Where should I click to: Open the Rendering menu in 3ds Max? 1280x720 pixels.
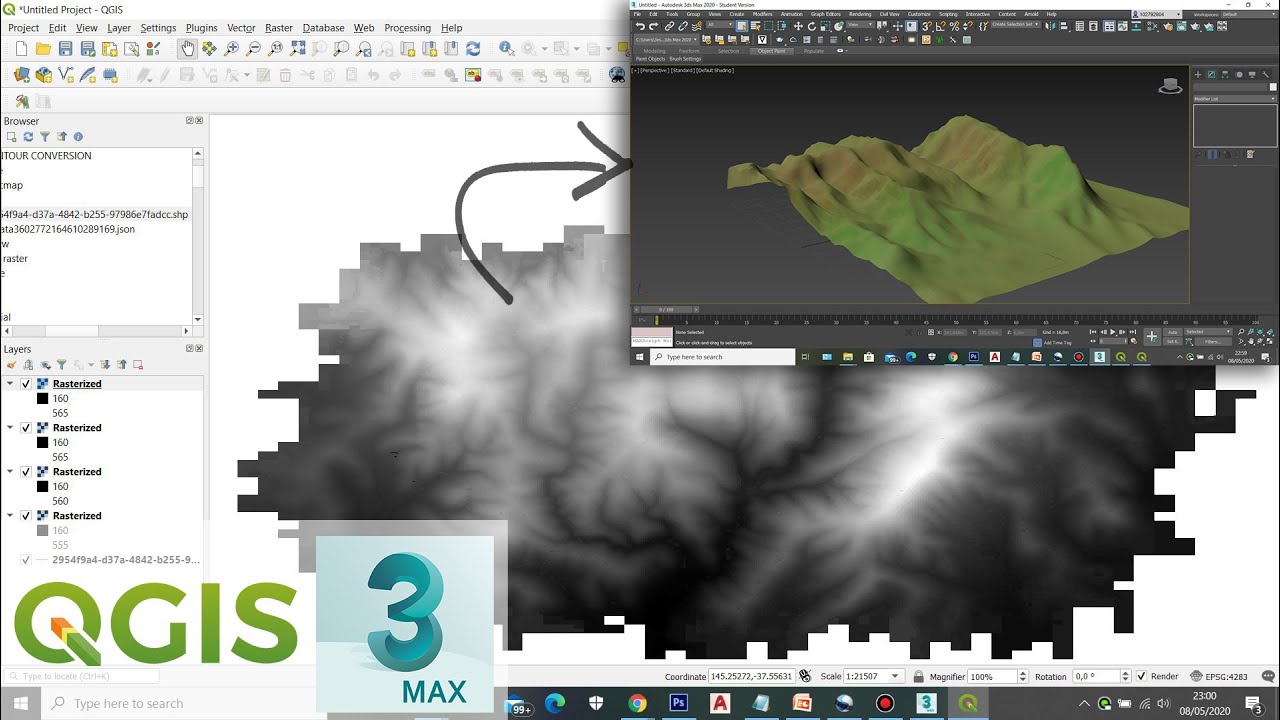coord(860,14)
